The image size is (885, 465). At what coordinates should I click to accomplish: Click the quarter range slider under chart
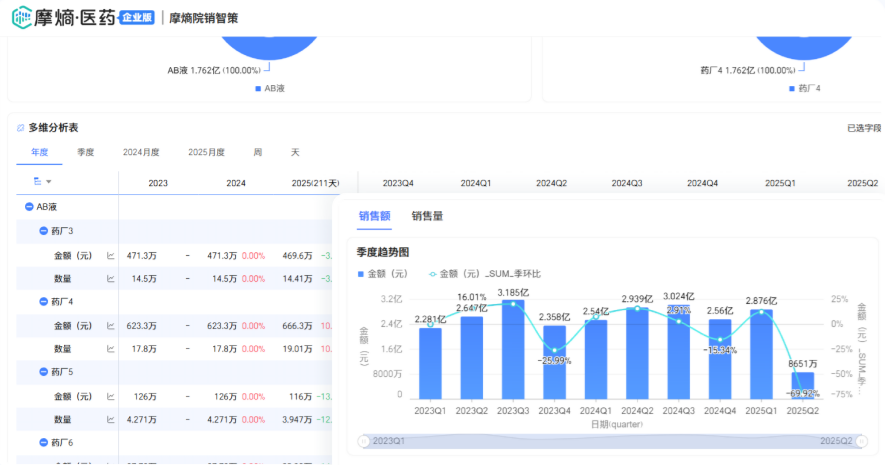click(x=610, y=440)
